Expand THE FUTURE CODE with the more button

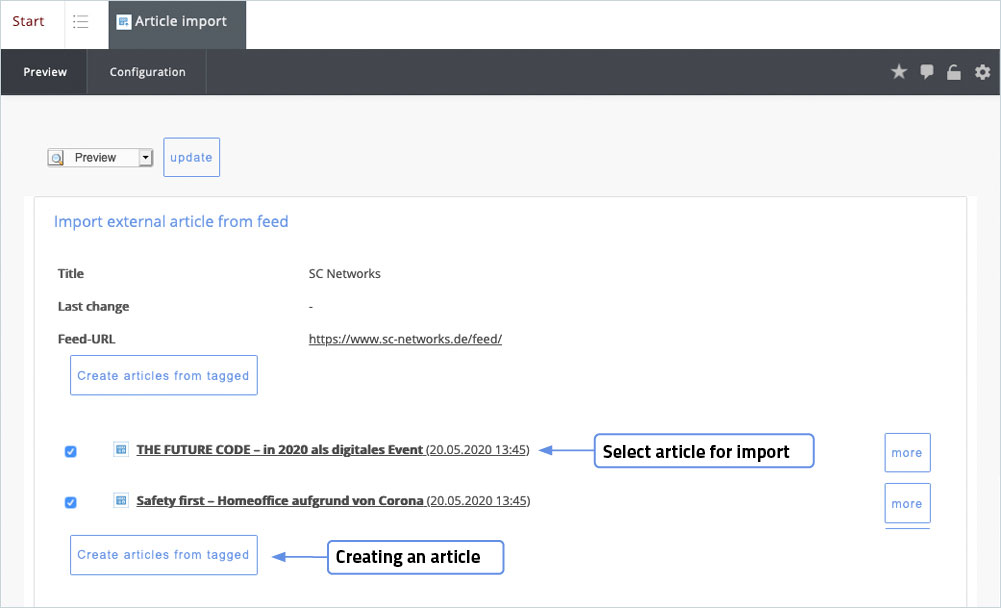[907, 453]
